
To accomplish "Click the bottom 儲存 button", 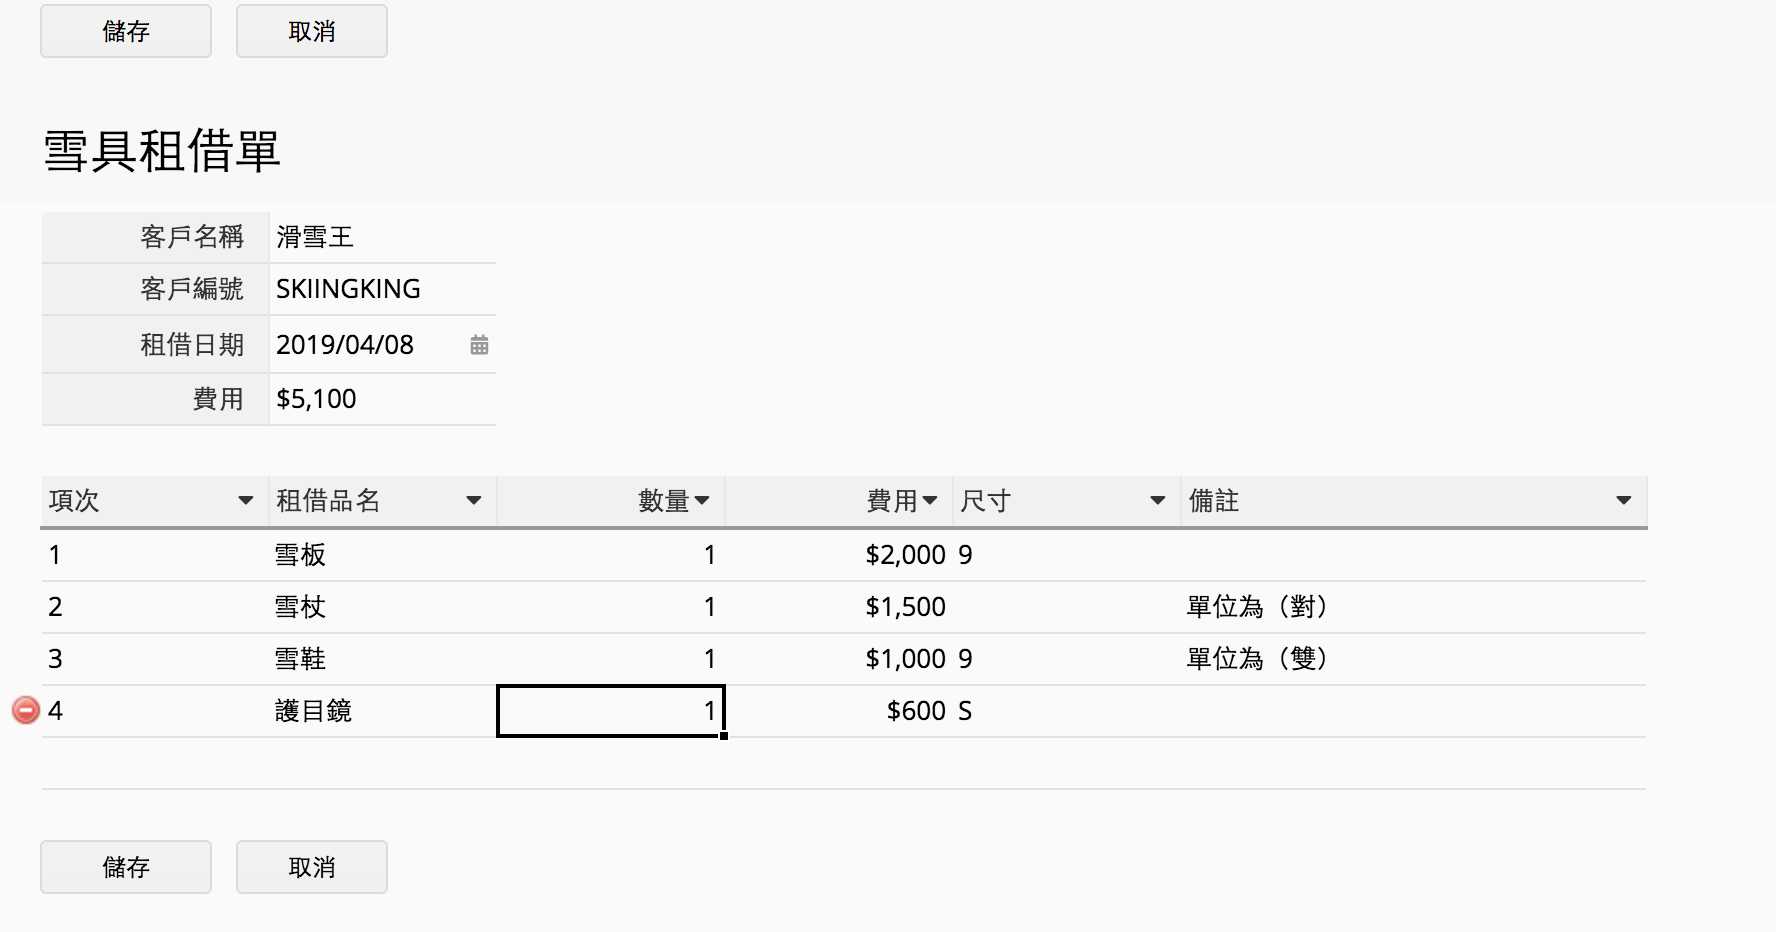I will coord(126,866).
